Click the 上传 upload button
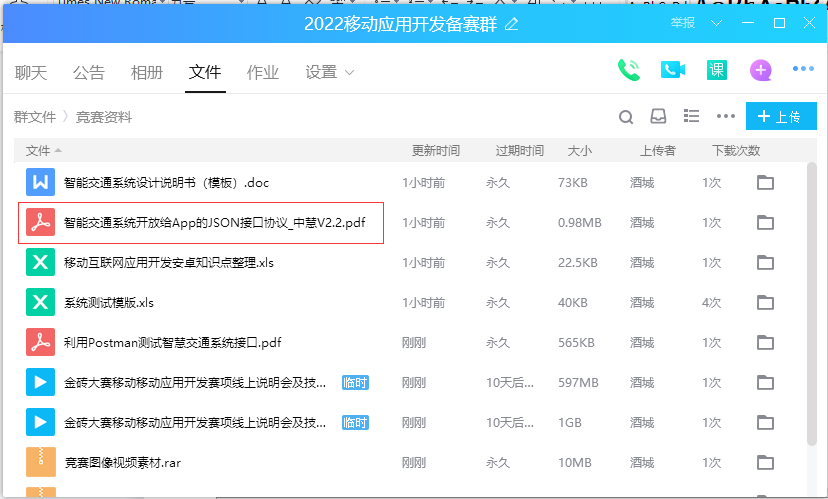The image size is (828, 499). 781,116
